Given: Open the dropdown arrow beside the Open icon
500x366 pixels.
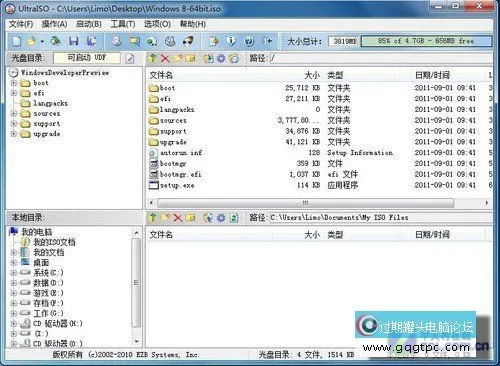Looking at the screenshot, I should pyautogui.click(x=42, y=42).
